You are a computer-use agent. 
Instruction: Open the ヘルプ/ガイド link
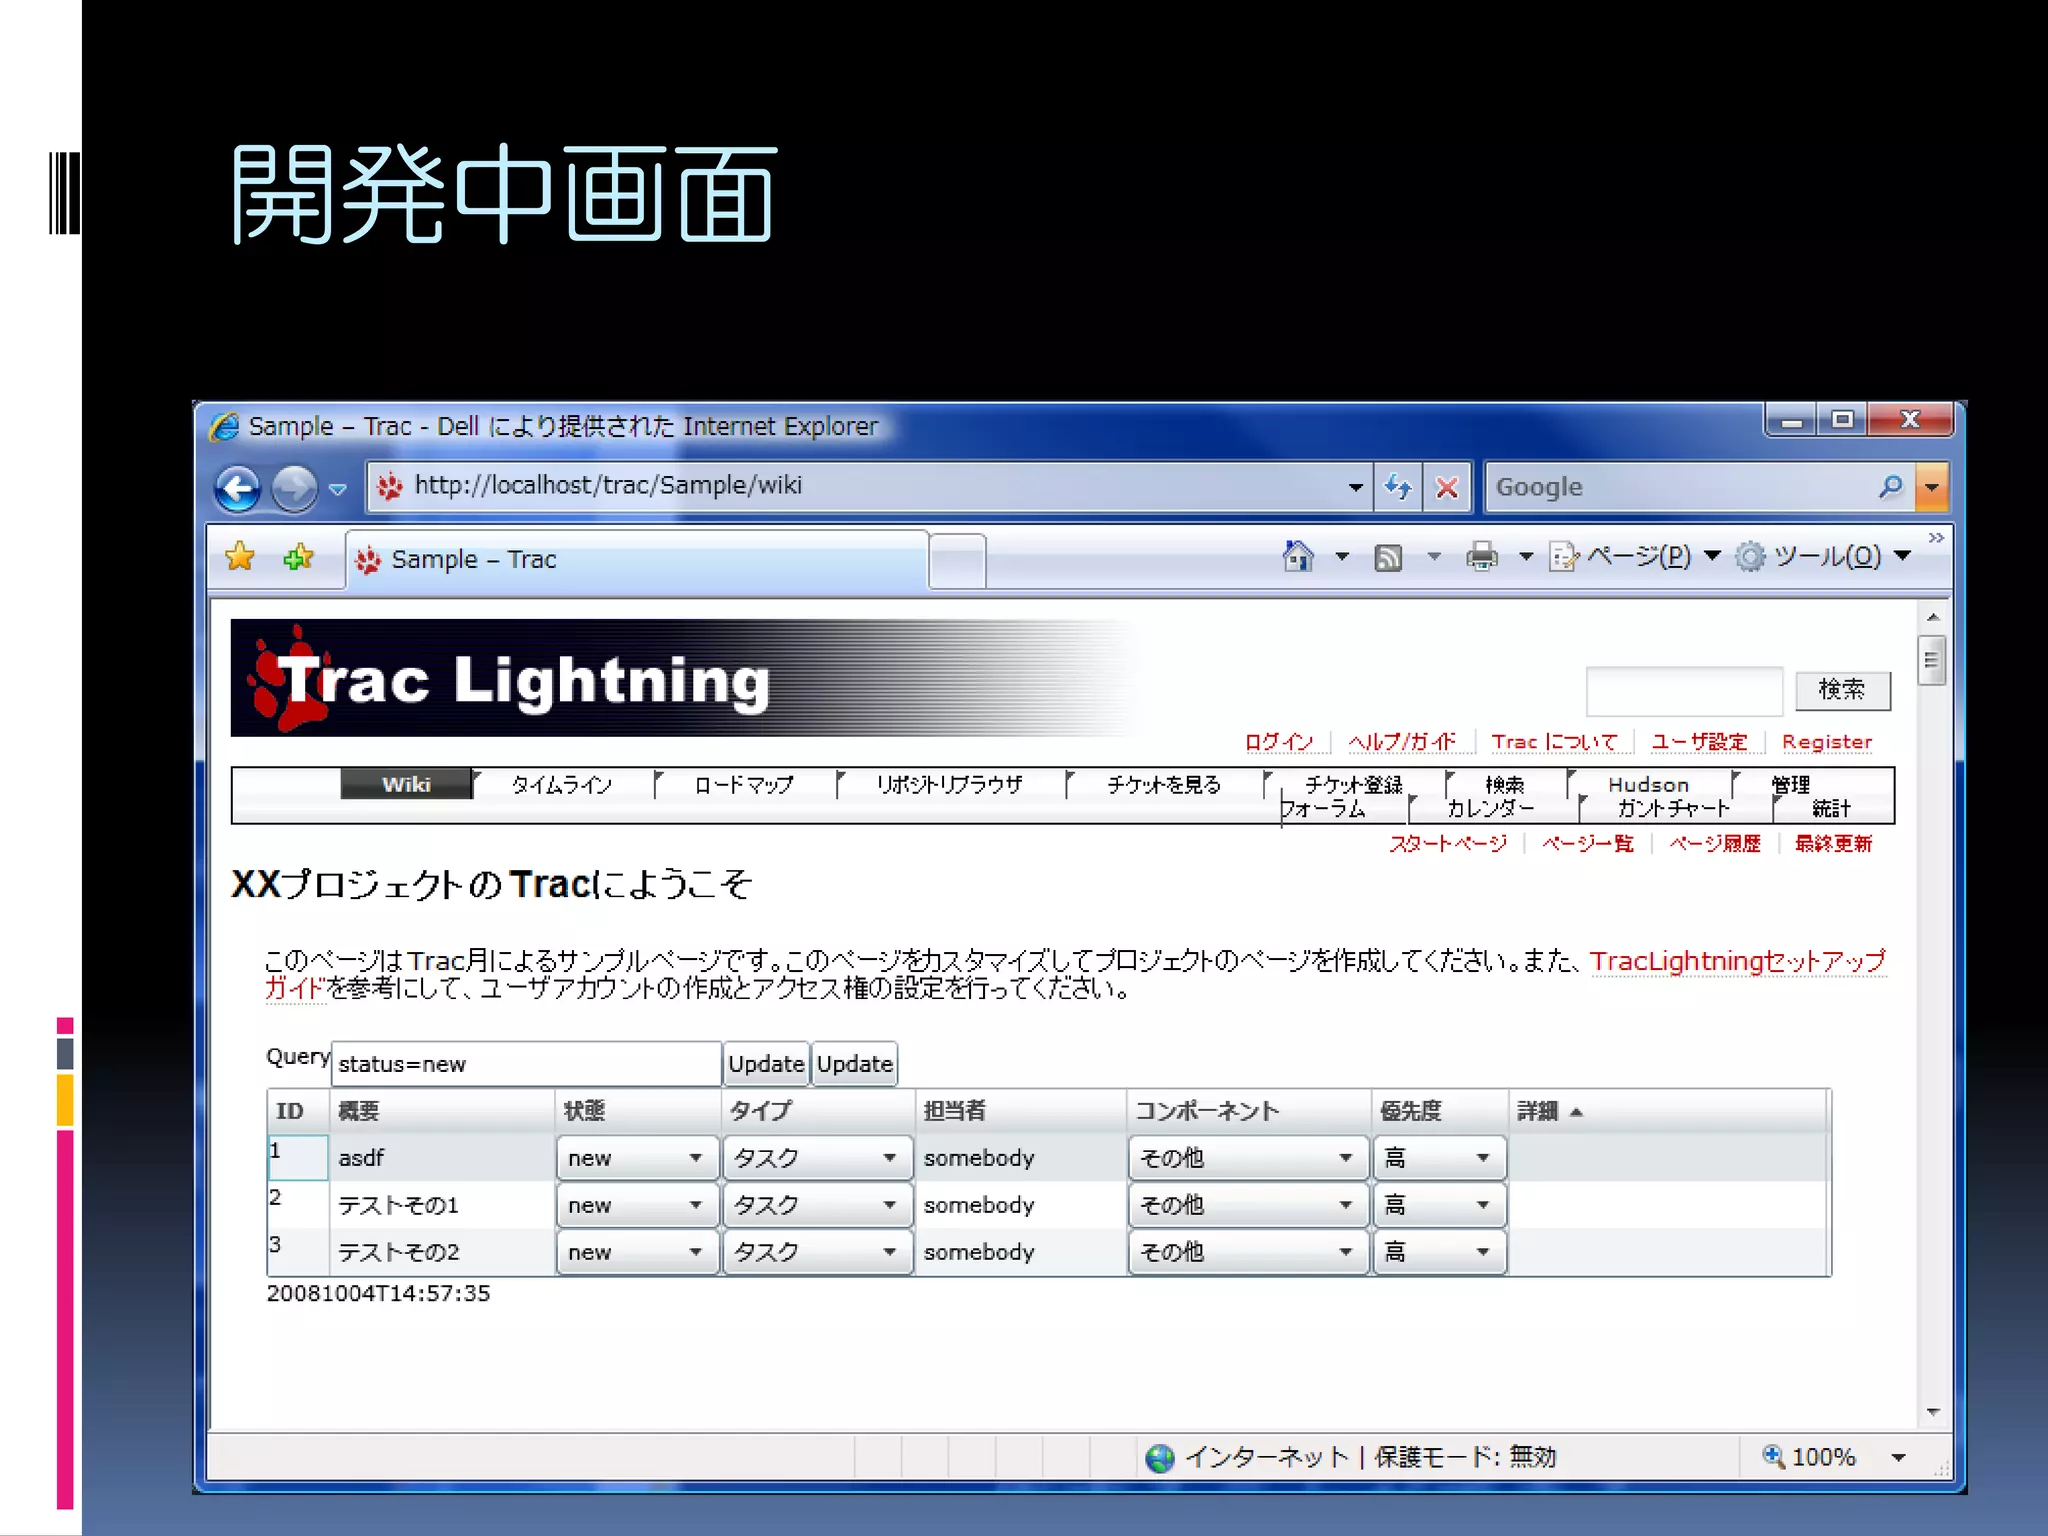click(x=1402, y=742)
